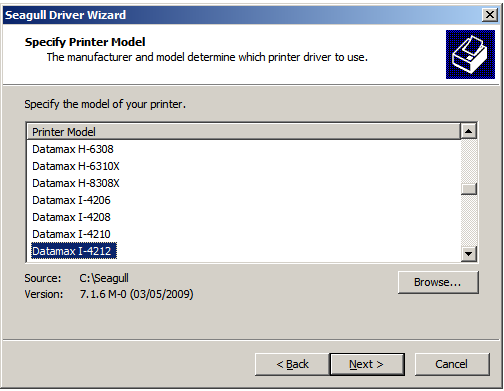Open the Browse... button for driver source
504x391 pixels.
pyautogui.click(x=438, y=282)
